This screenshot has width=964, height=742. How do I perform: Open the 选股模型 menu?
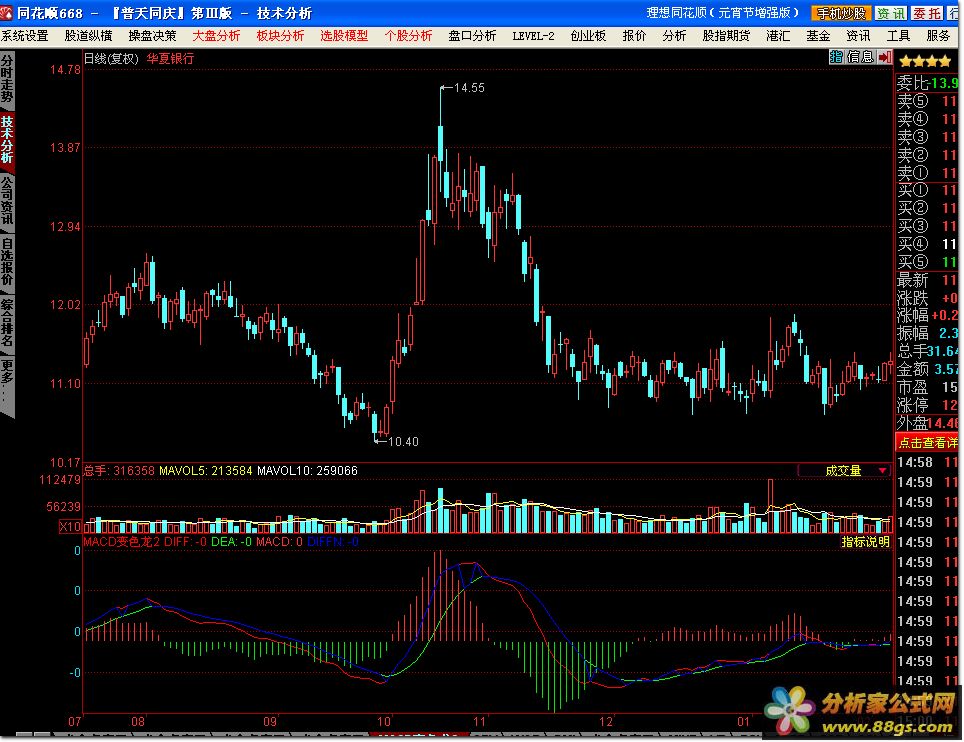coord(344,36)
